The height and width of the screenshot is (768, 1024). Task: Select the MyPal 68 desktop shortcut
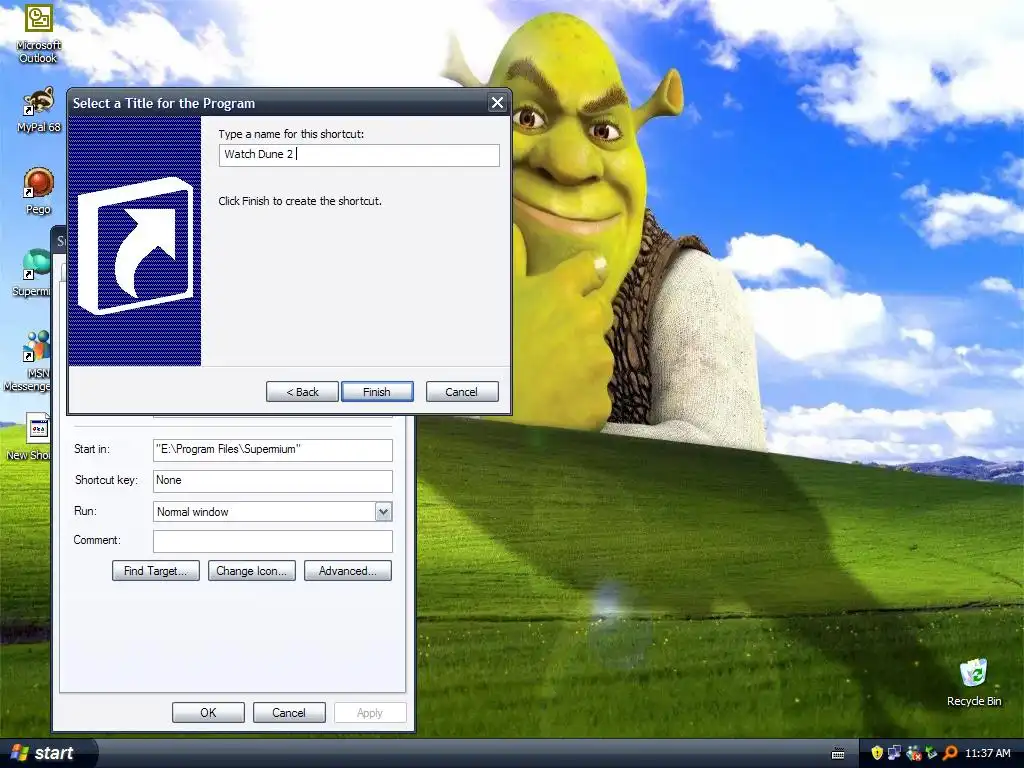(x=39, y=110)
